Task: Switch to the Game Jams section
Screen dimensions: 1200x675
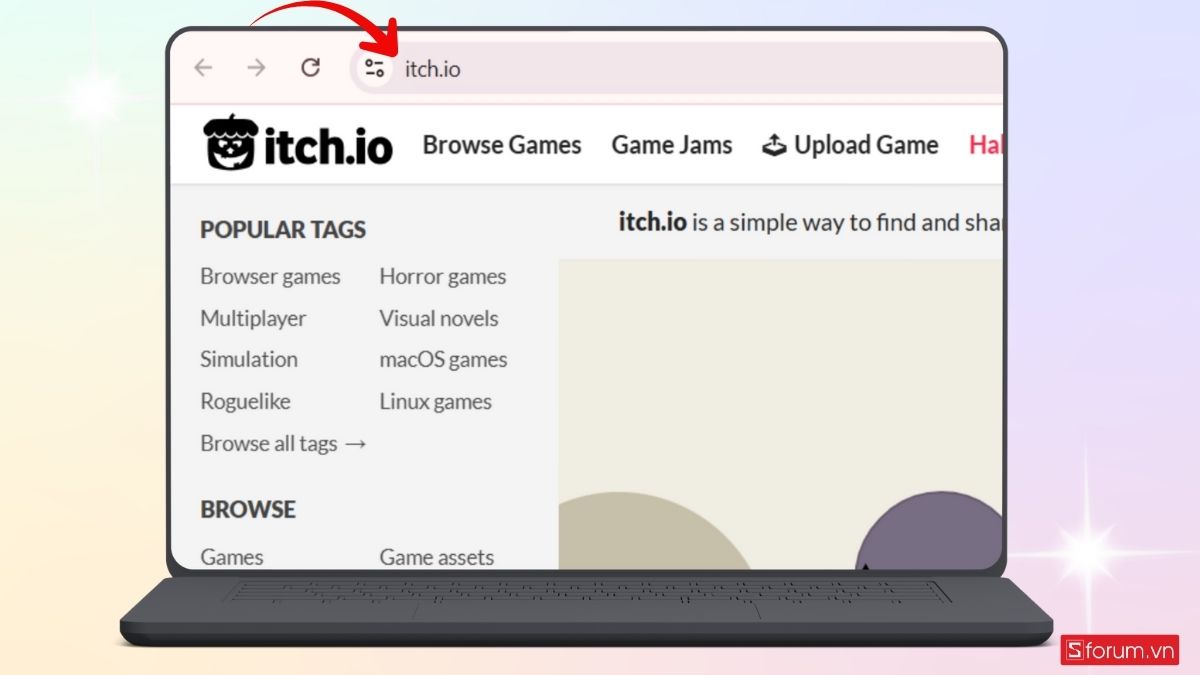Action: tap(671, 144)
